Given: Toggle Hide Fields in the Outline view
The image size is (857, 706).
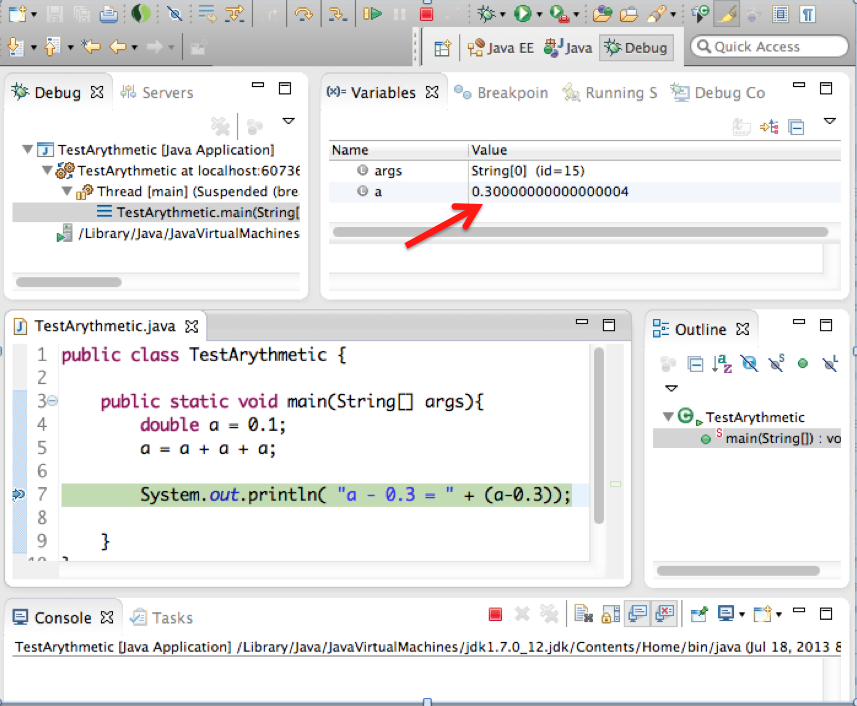Looking at the screenshot, I should click(x=747, y=364).
